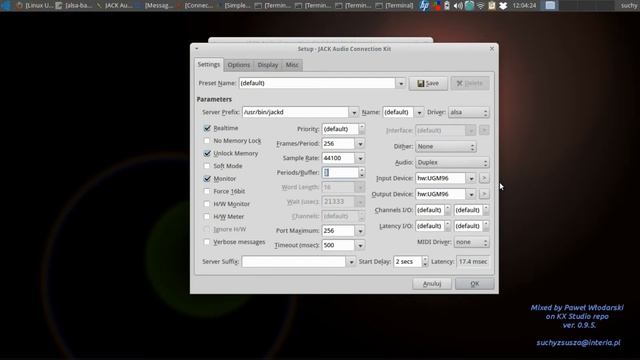Open the volume speaker tray icon
Viewport: 640px width, 360px height.
tap(458, 6)
